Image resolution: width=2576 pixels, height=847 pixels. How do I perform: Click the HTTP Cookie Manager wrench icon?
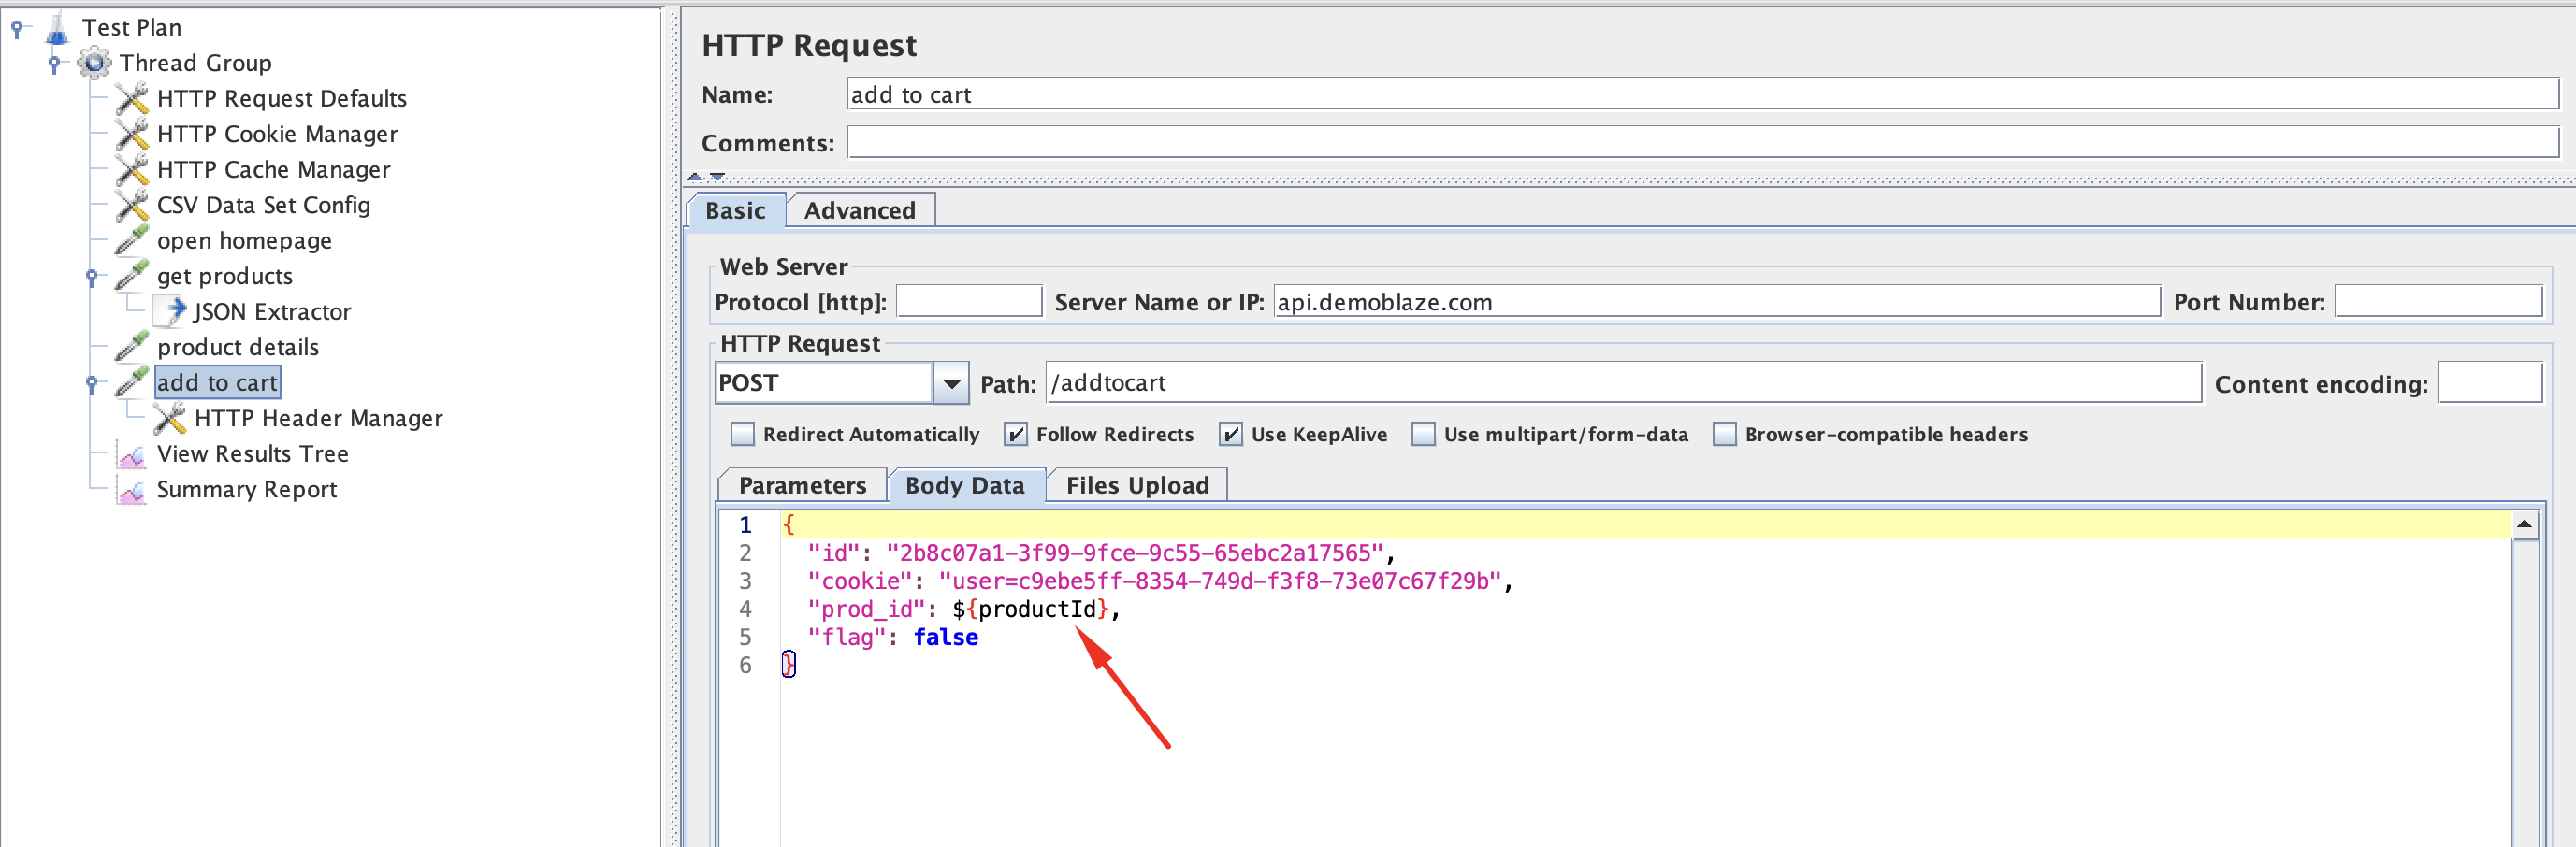coord(131,134)
